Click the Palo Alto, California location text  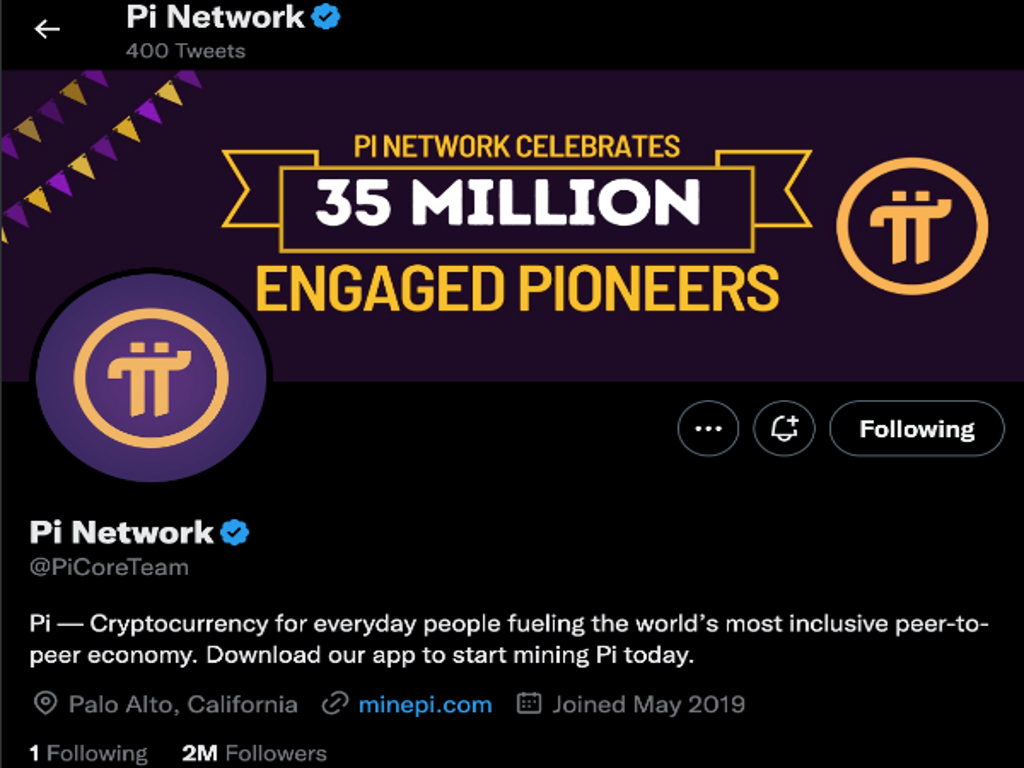[x=183, y=704]
